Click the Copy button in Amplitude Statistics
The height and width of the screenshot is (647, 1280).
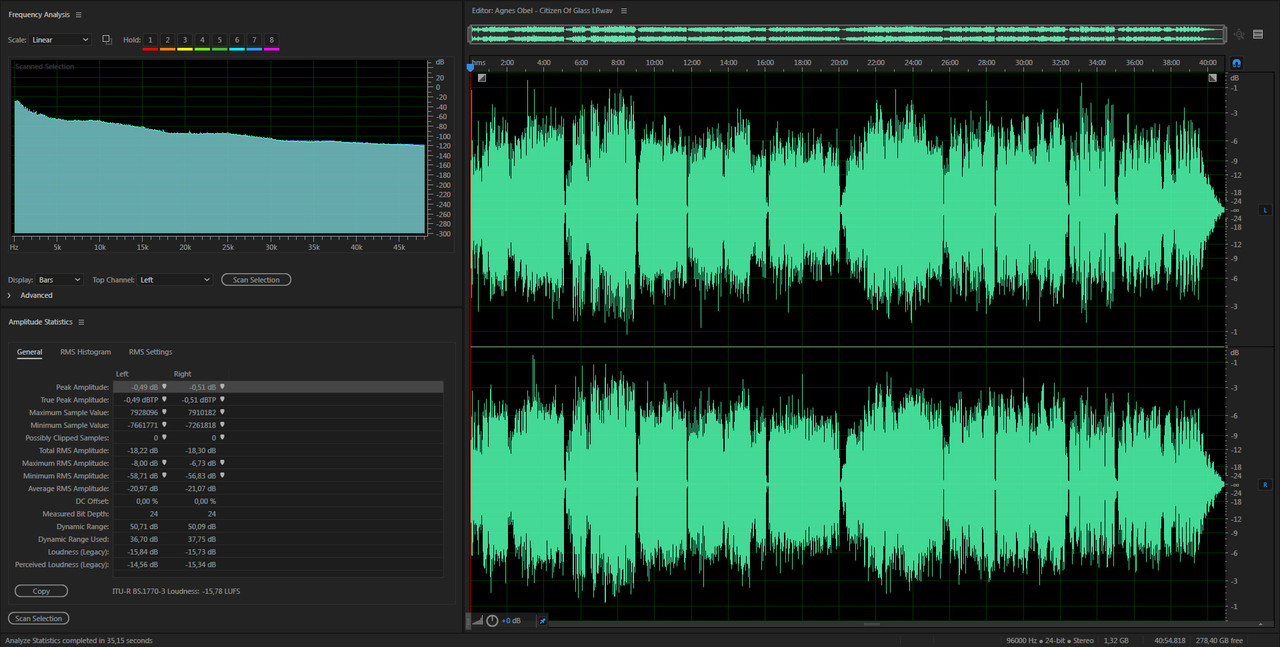click(41, 591)
